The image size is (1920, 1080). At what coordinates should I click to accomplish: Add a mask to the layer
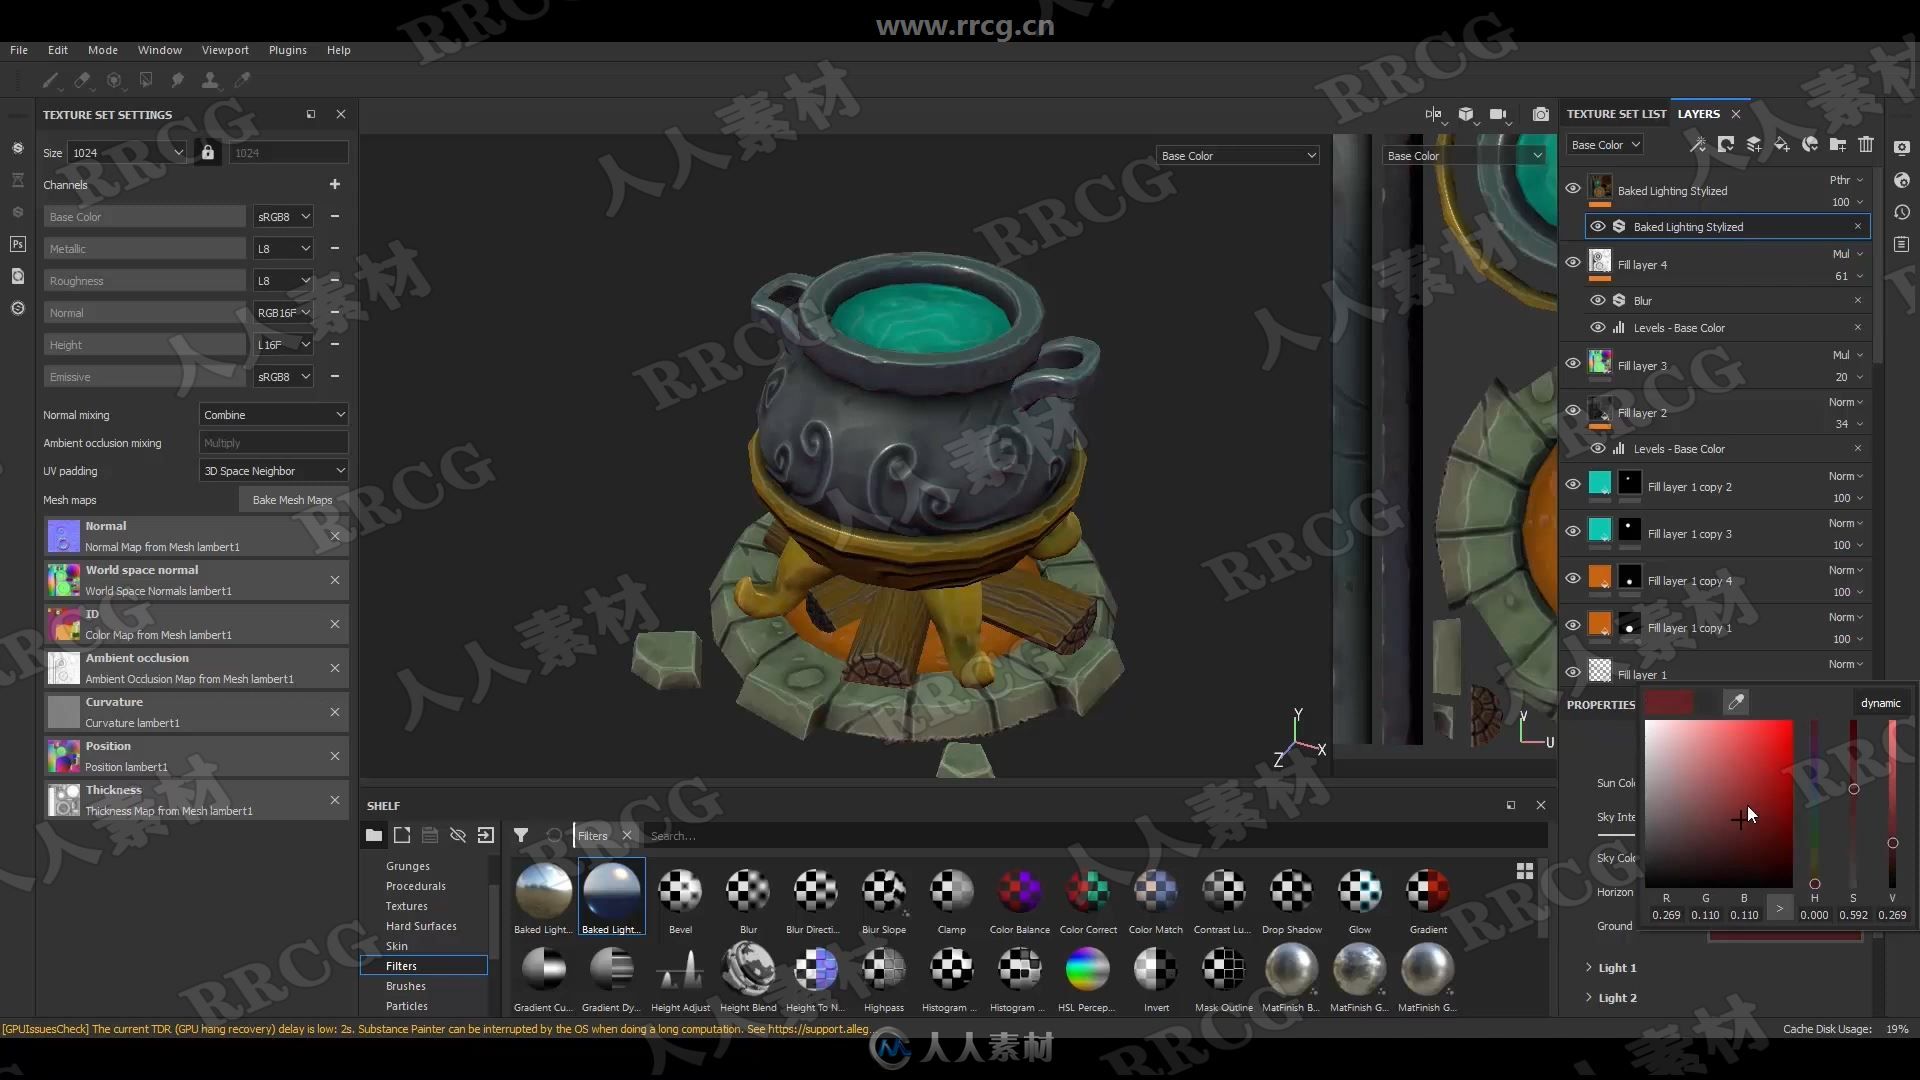(1726, 145)
